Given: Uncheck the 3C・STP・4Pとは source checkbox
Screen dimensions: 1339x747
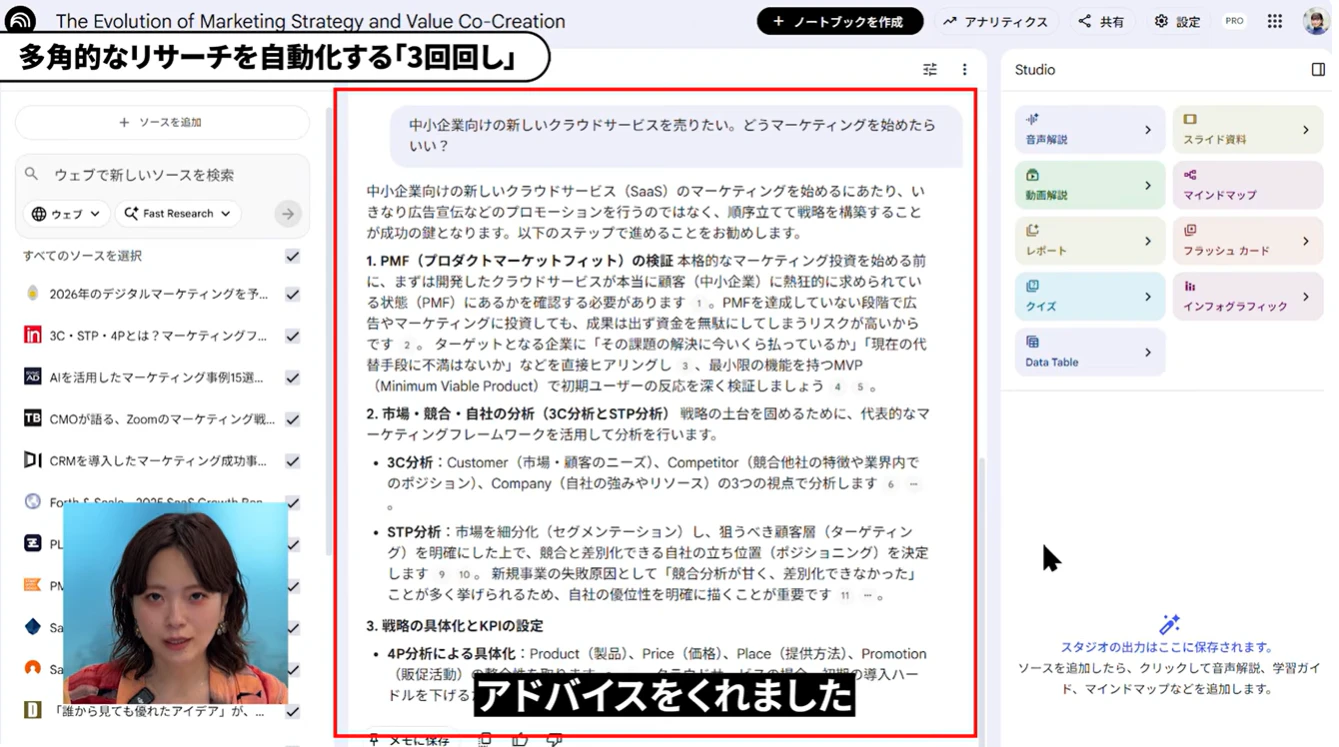Looking at the screenshot, I should [x=293, y=336].
